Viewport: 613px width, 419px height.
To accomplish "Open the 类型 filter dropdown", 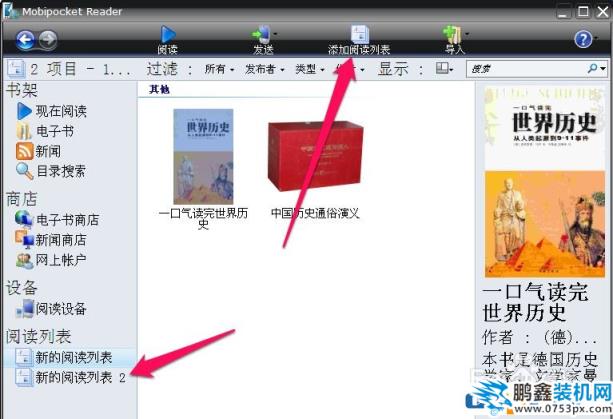I will point(310,70).
